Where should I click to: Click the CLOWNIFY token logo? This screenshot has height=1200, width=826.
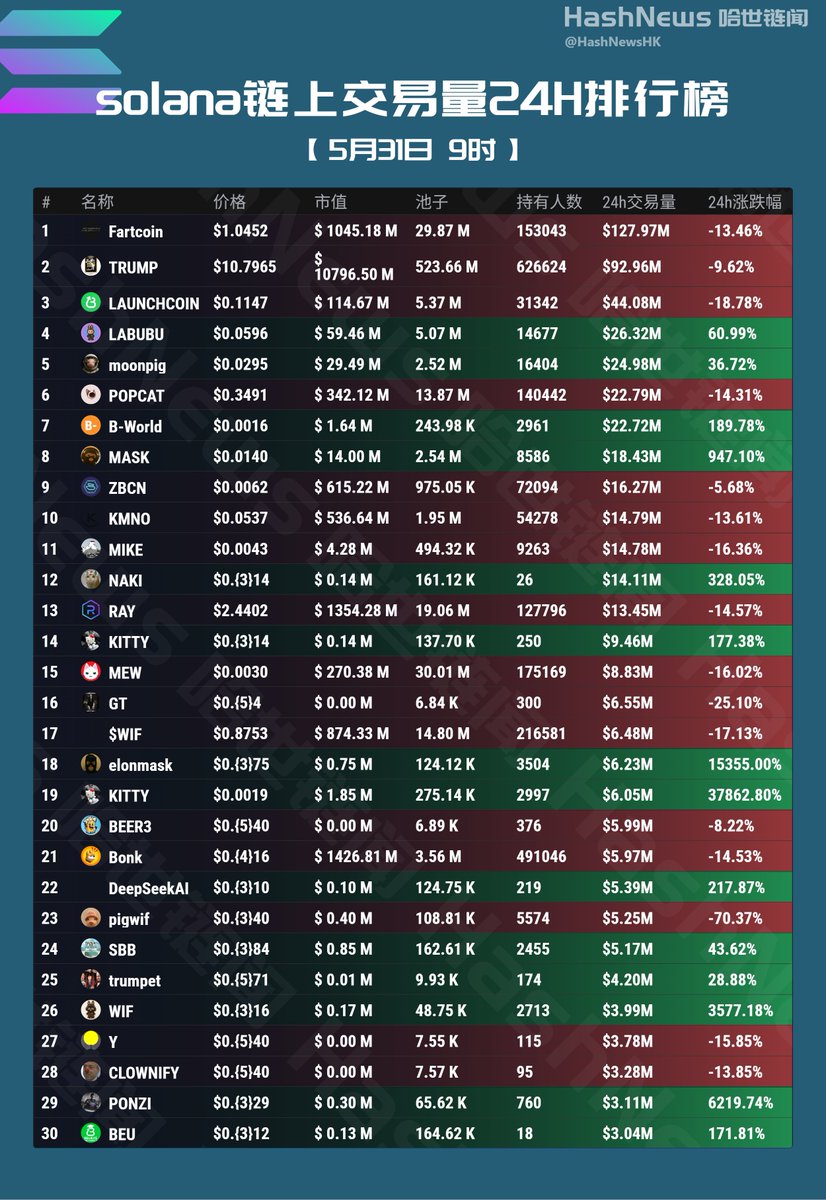tap(90, 1072)
